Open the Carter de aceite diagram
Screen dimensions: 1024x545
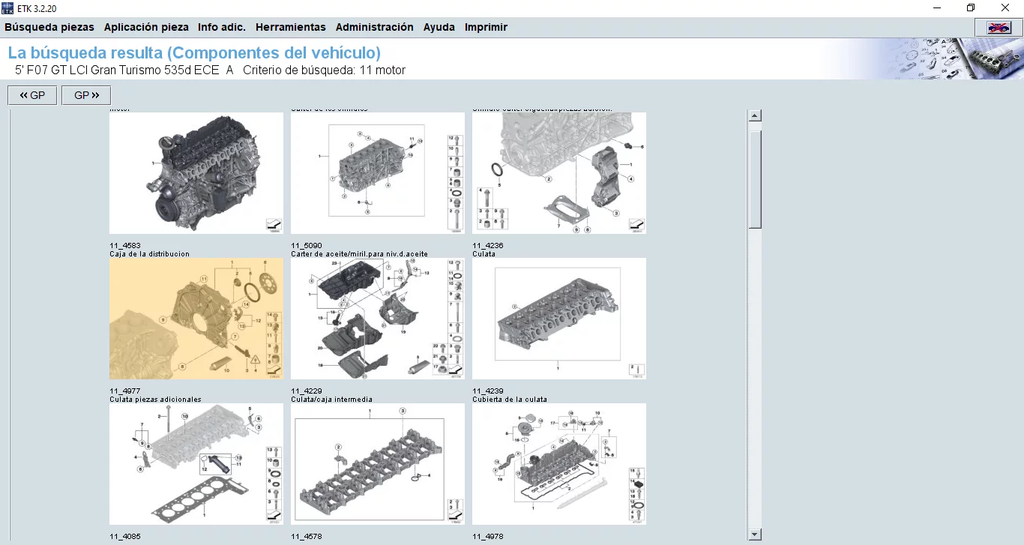377,319
